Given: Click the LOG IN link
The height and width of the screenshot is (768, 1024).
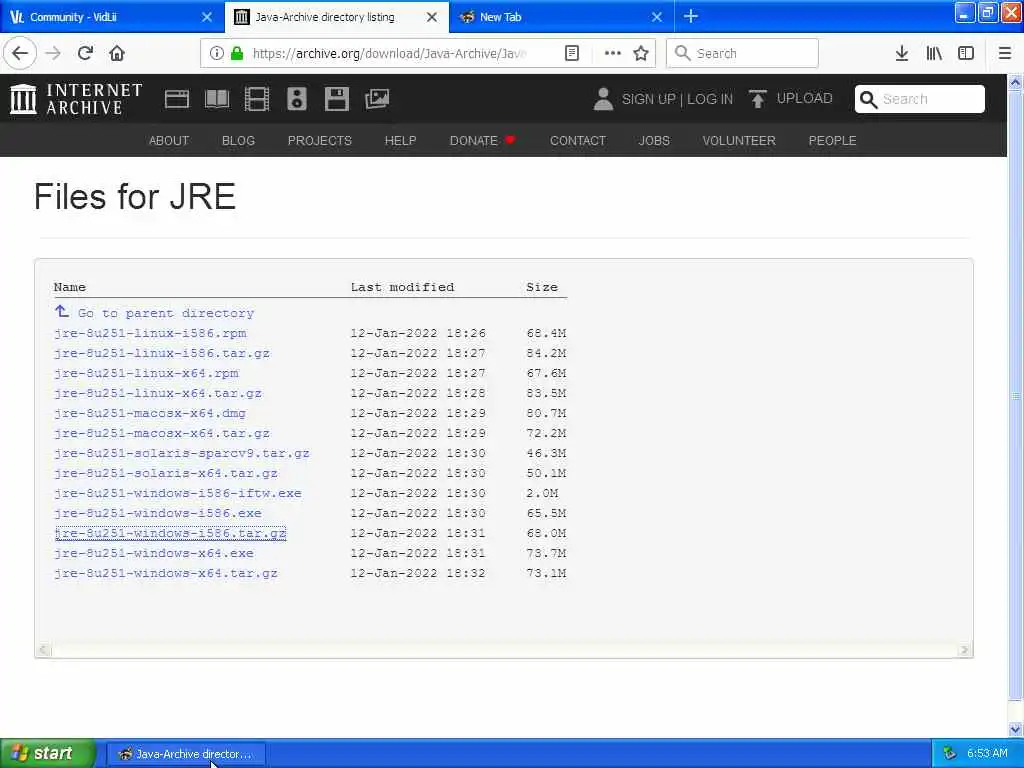Looking at the screenshot, I should pos(710,99).
